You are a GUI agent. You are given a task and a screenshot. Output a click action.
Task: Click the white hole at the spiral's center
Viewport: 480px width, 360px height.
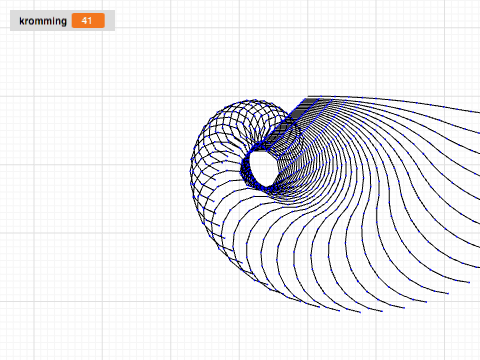pyautogui.click(x=263, y=168)
